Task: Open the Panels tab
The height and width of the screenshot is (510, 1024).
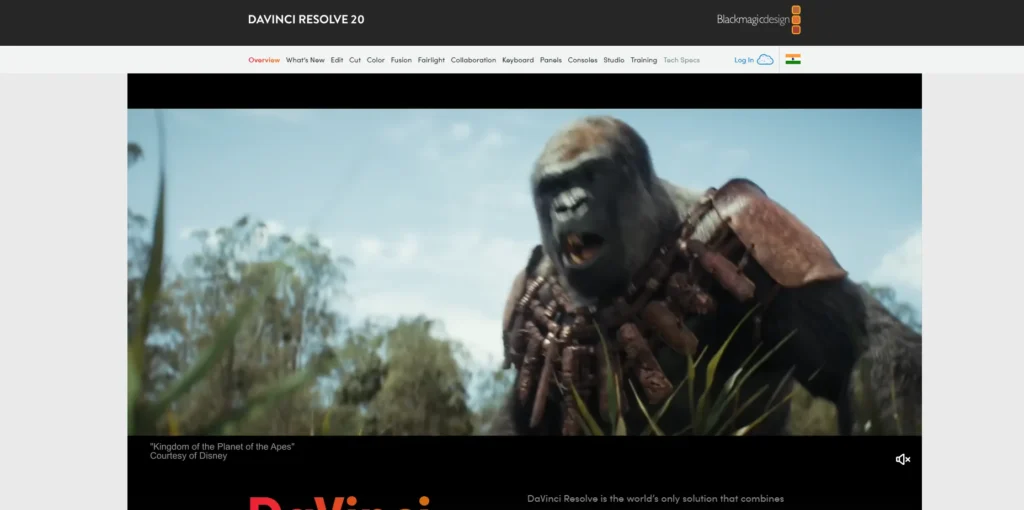Action: [x=551, y=60]
